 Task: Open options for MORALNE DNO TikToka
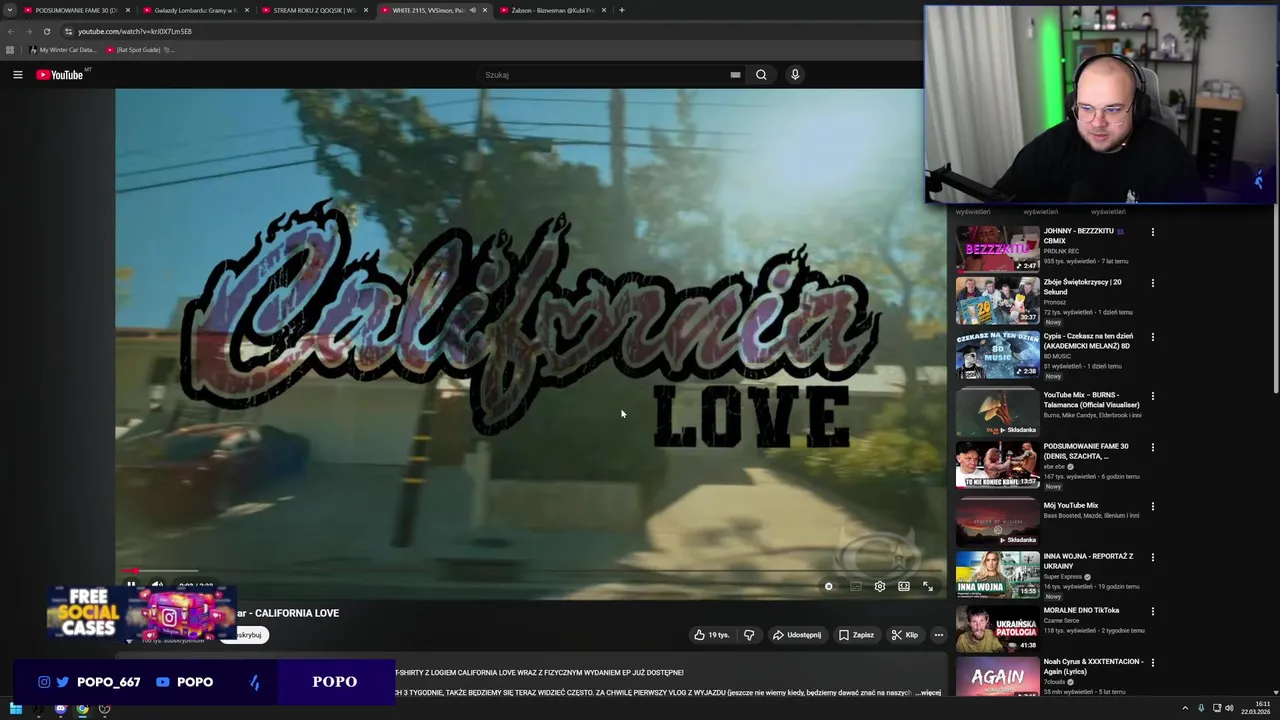(1152, 611)
